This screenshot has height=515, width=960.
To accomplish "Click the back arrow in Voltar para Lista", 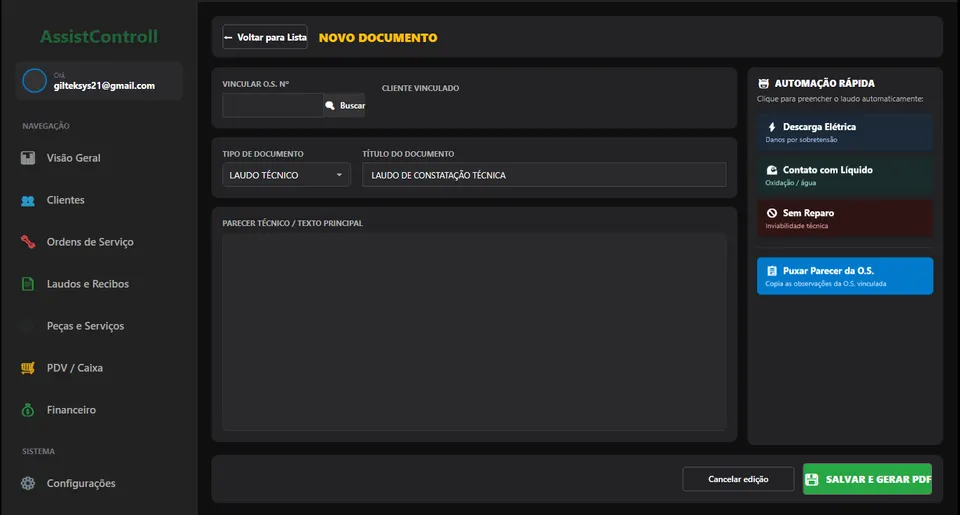I will coord(228,37).
